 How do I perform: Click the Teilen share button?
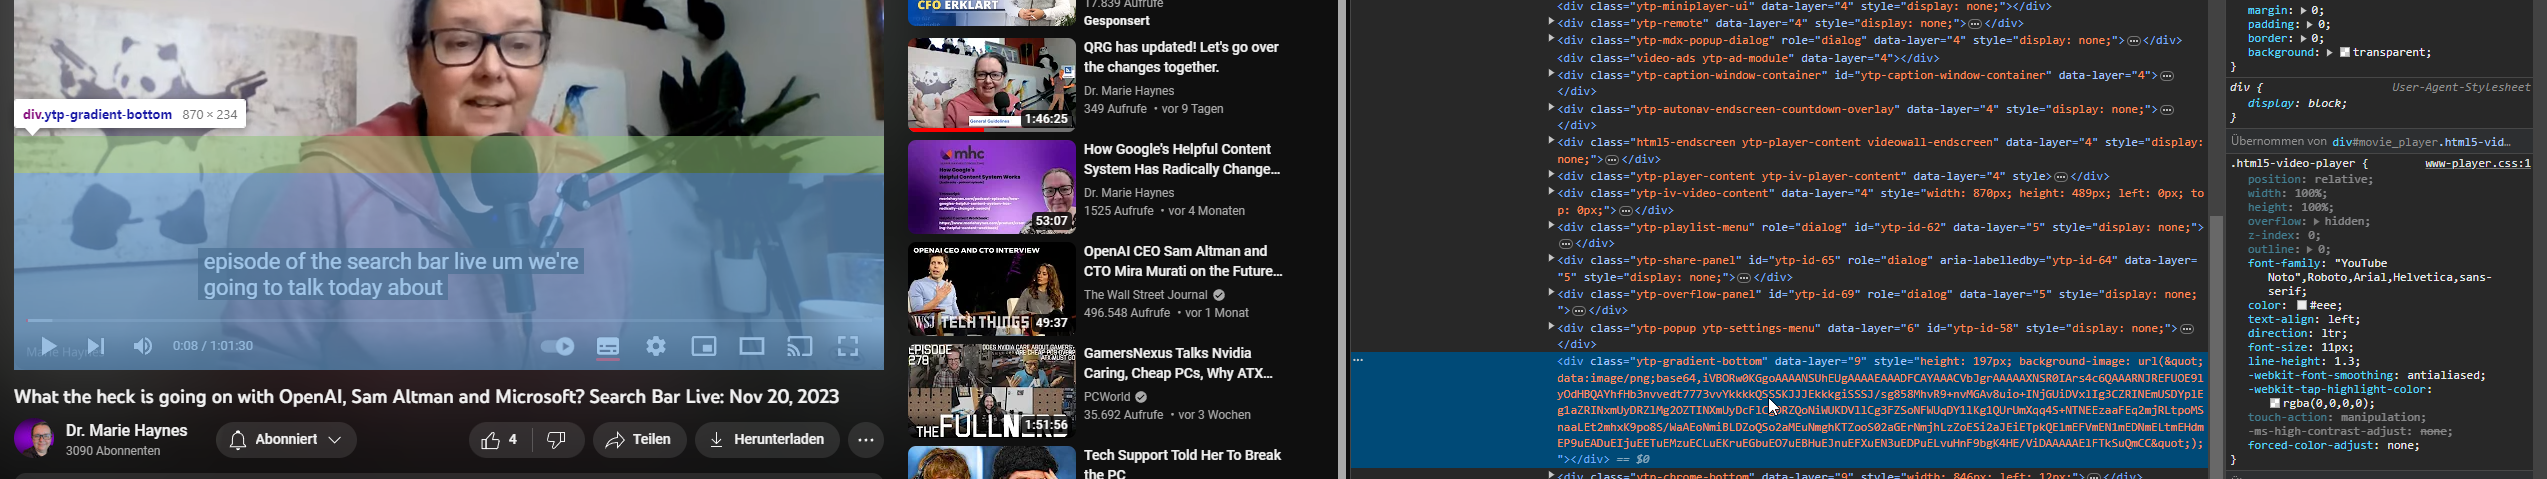coord(639,440)
